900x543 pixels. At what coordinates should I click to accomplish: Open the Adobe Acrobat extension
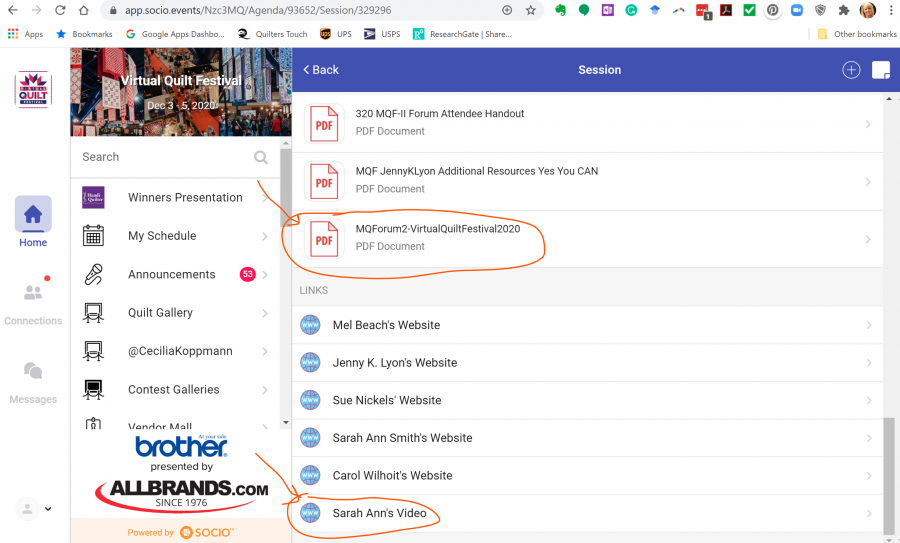(x=726, y=10)
